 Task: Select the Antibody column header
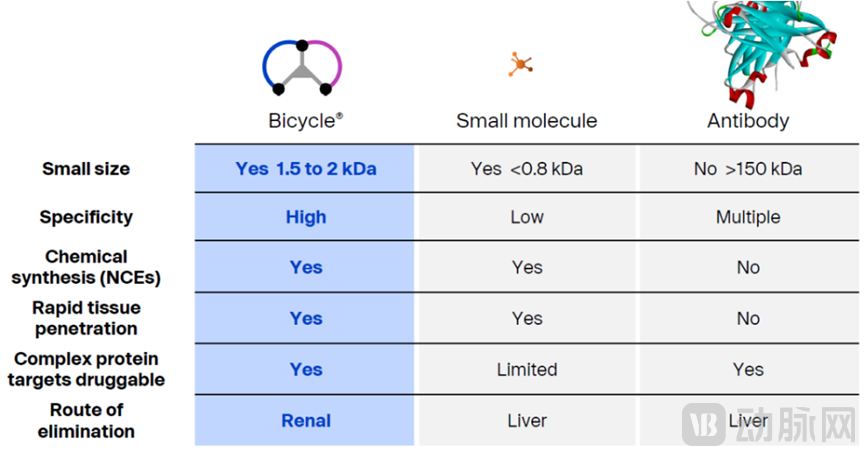[748, 121]
